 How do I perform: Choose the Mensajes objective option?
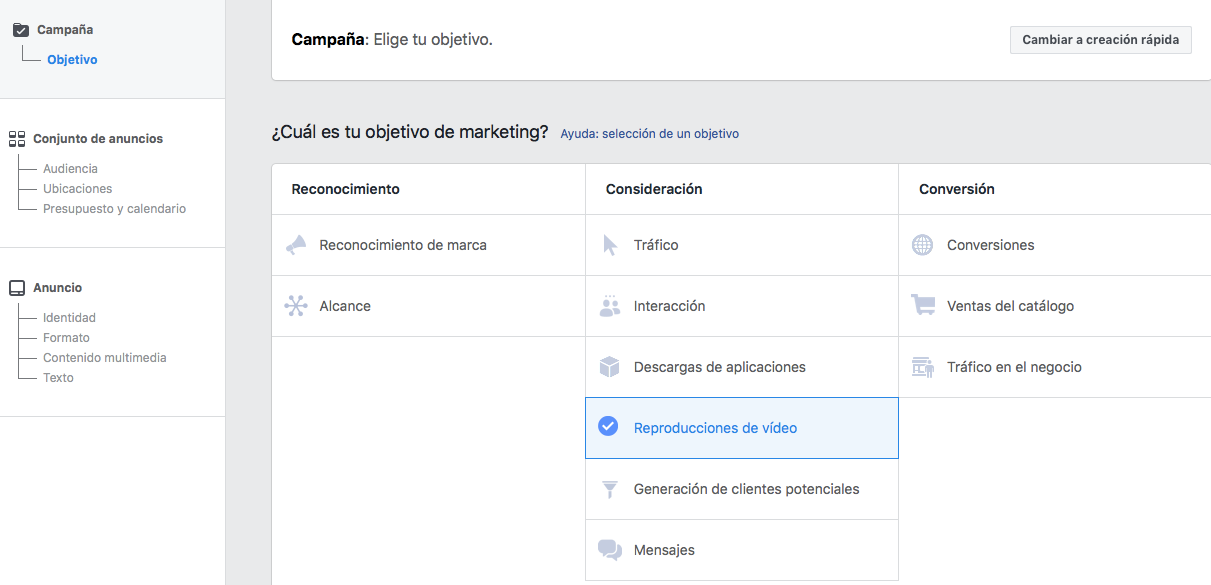(x=664, y=550)
